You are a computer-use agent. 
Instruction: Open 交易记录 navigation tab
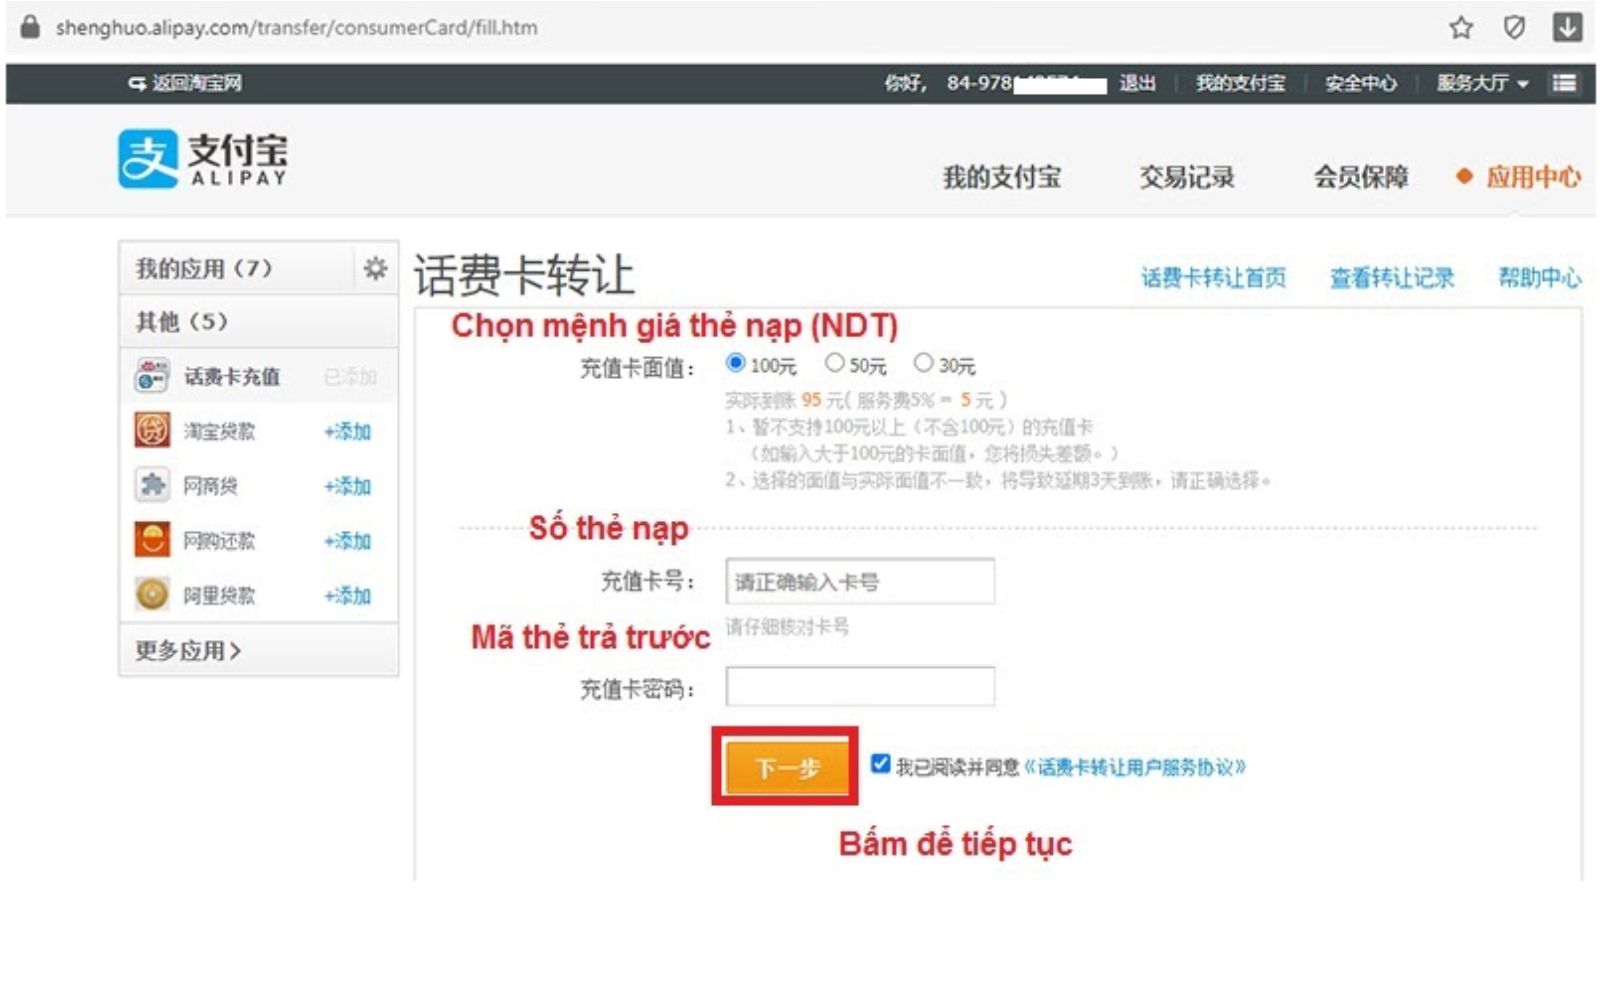1187,177
